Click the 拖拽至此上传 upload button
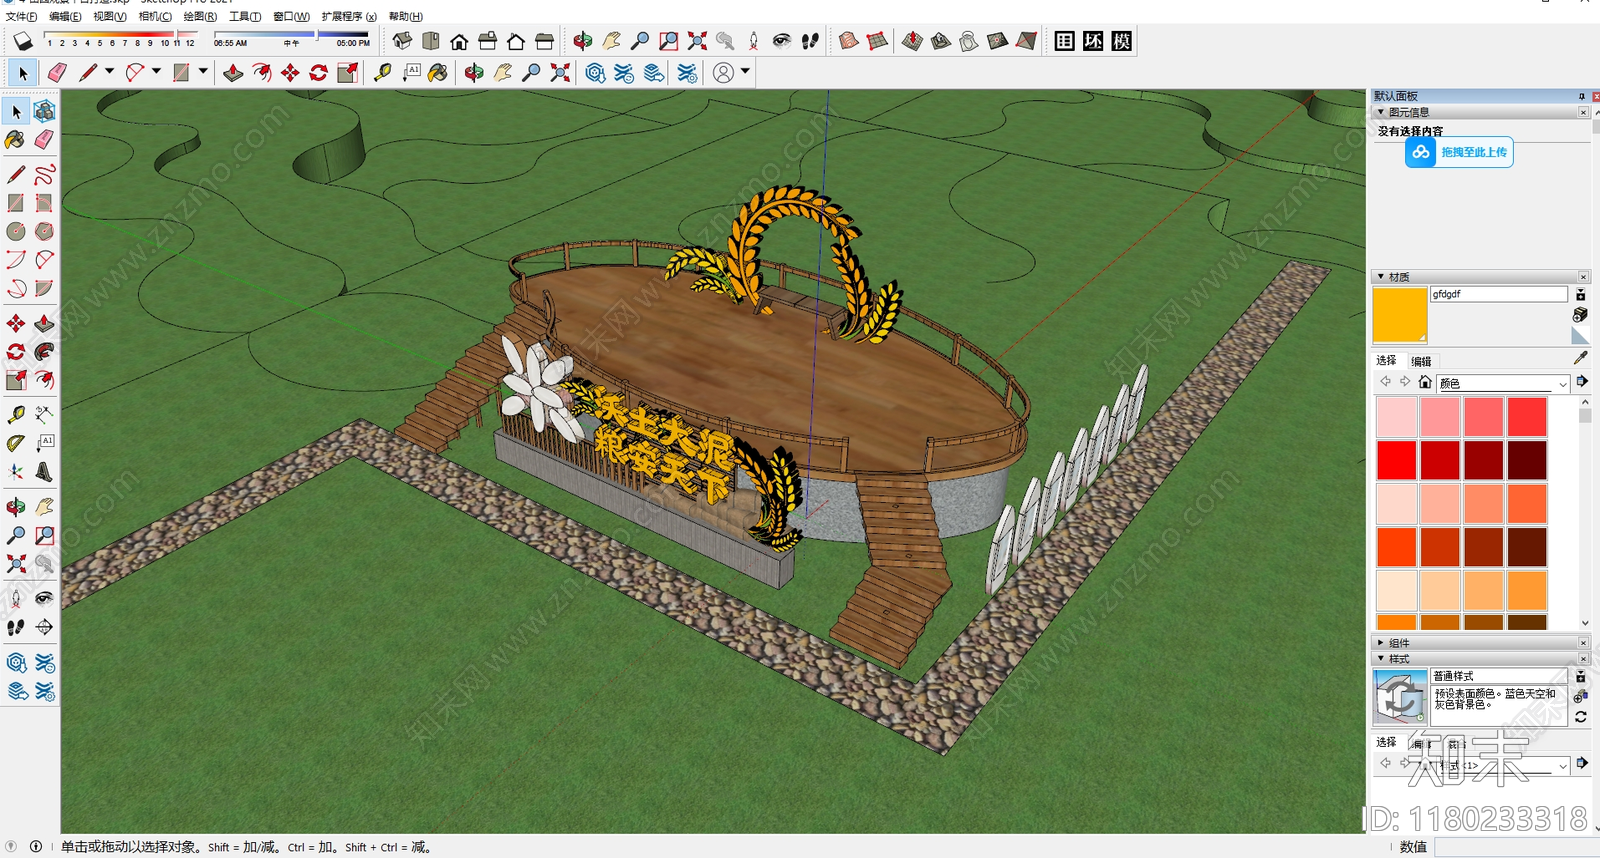1600x858 pixels. 1459,152
